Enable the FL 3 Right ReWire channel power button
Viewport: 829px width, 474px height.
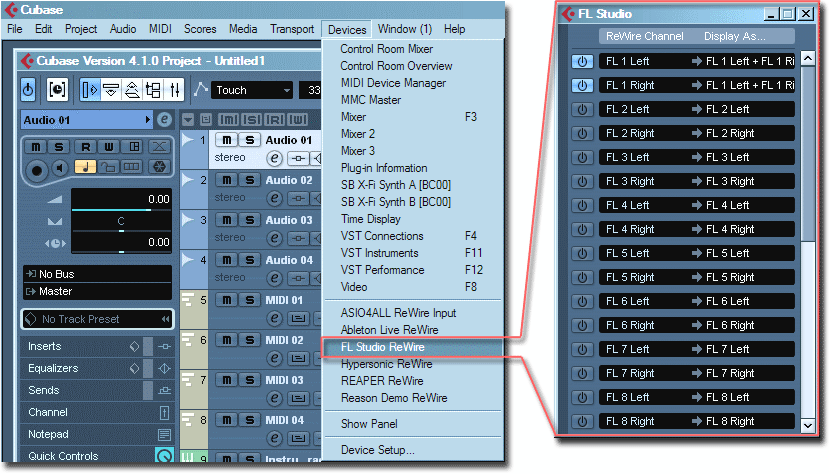582,181
